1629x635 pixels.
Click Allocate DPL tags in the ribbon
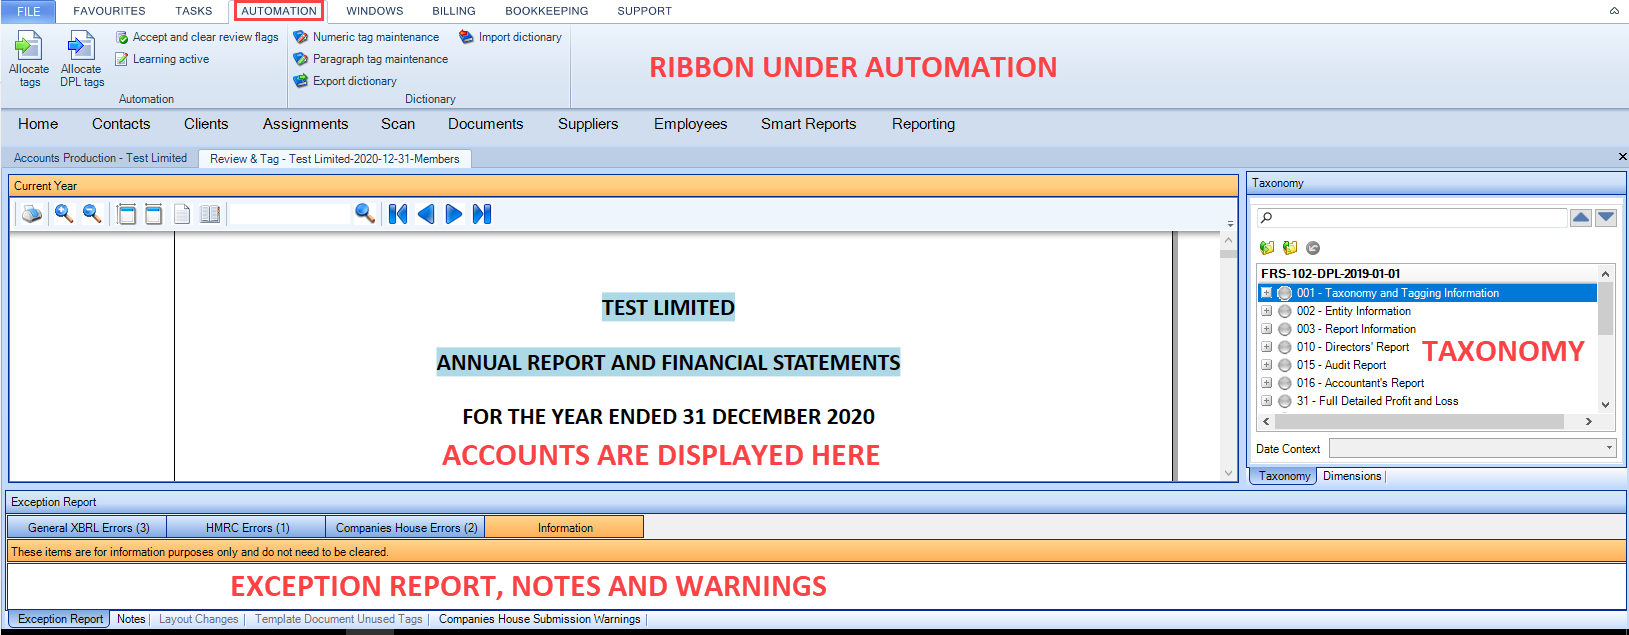[81, 59]
